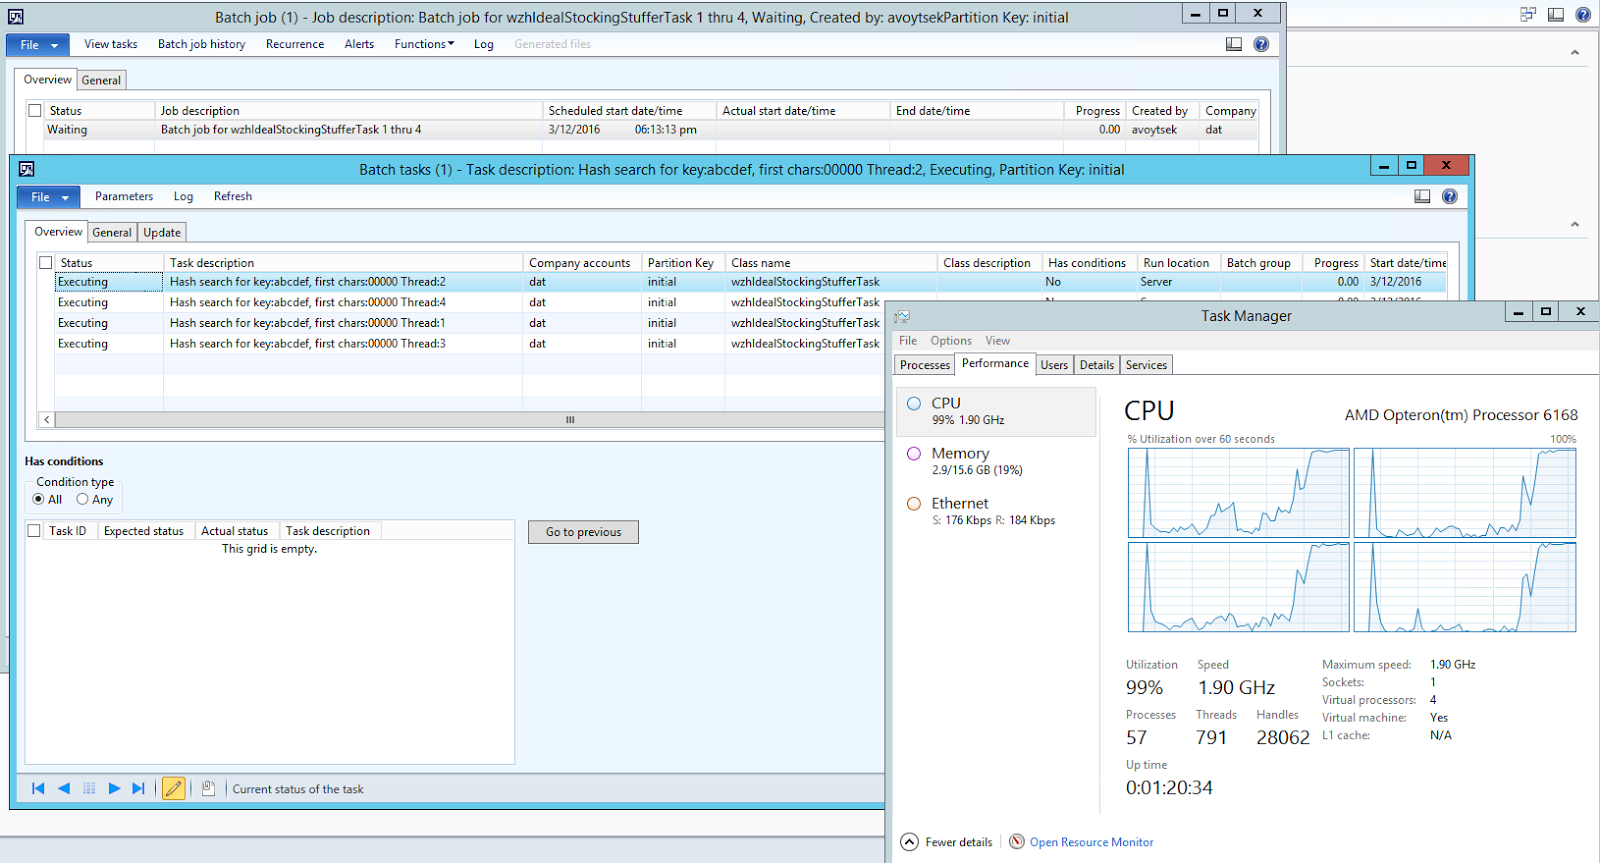Open the Functions dropdown menu
1600x863 pixels.
click(x=424, y=44)
